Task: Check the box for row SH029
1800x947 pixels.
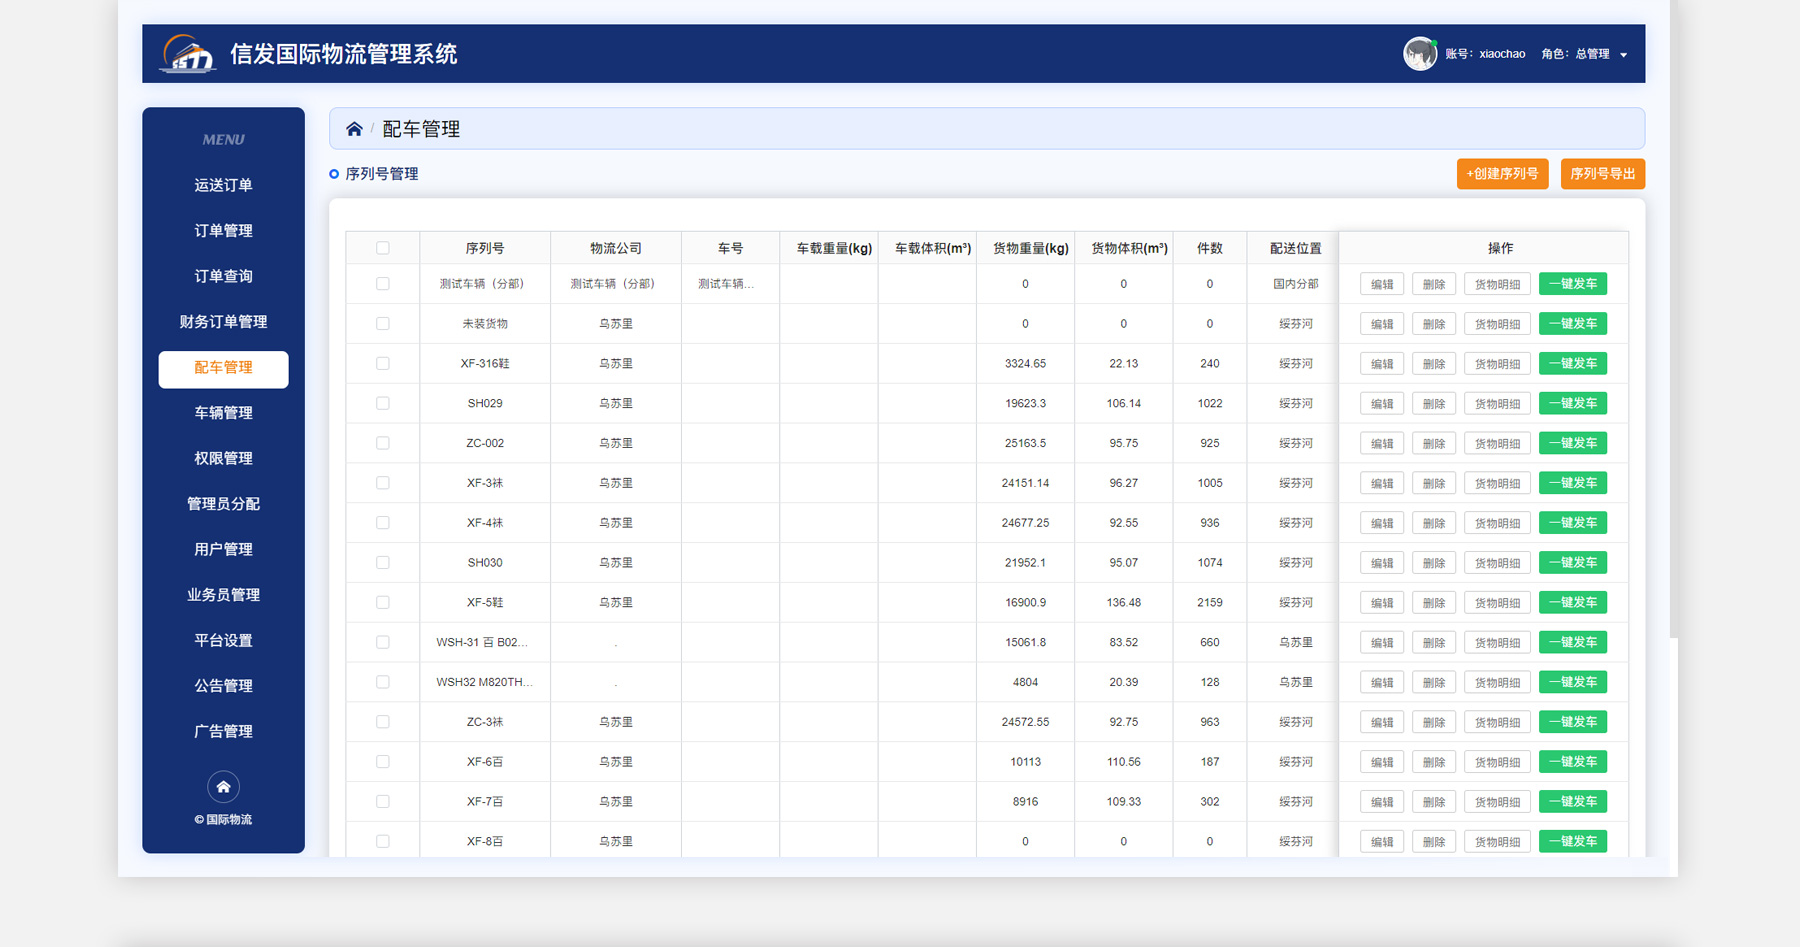Action: 383,403
